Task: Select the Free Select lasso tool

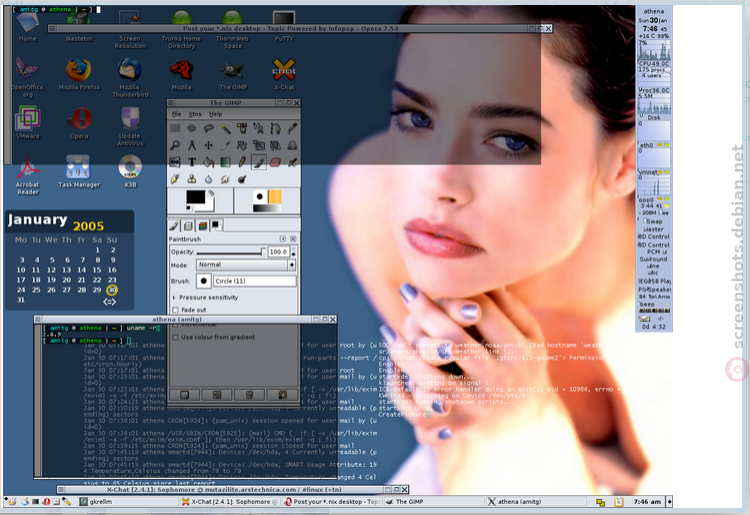Action: coord(209,128)
